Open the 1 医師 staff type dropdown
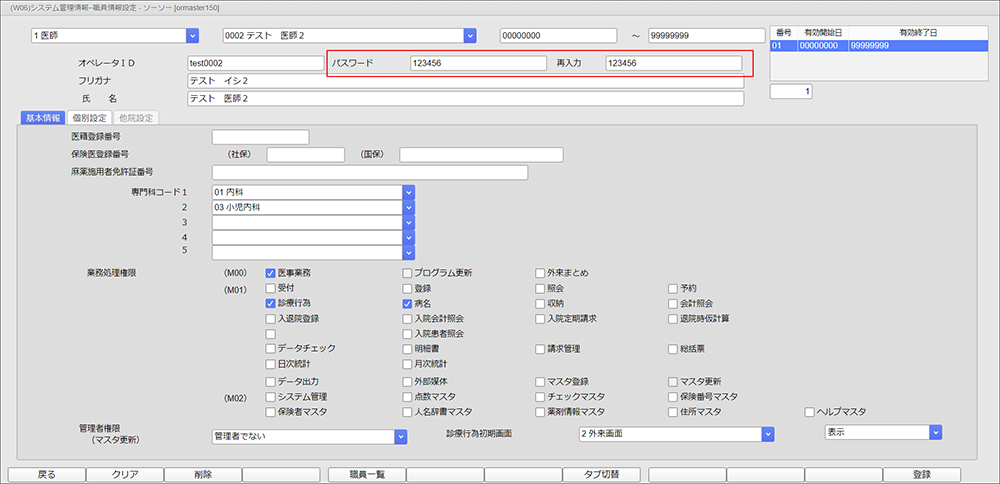Viewport: 1000px width, 484px height. [193, 36]
